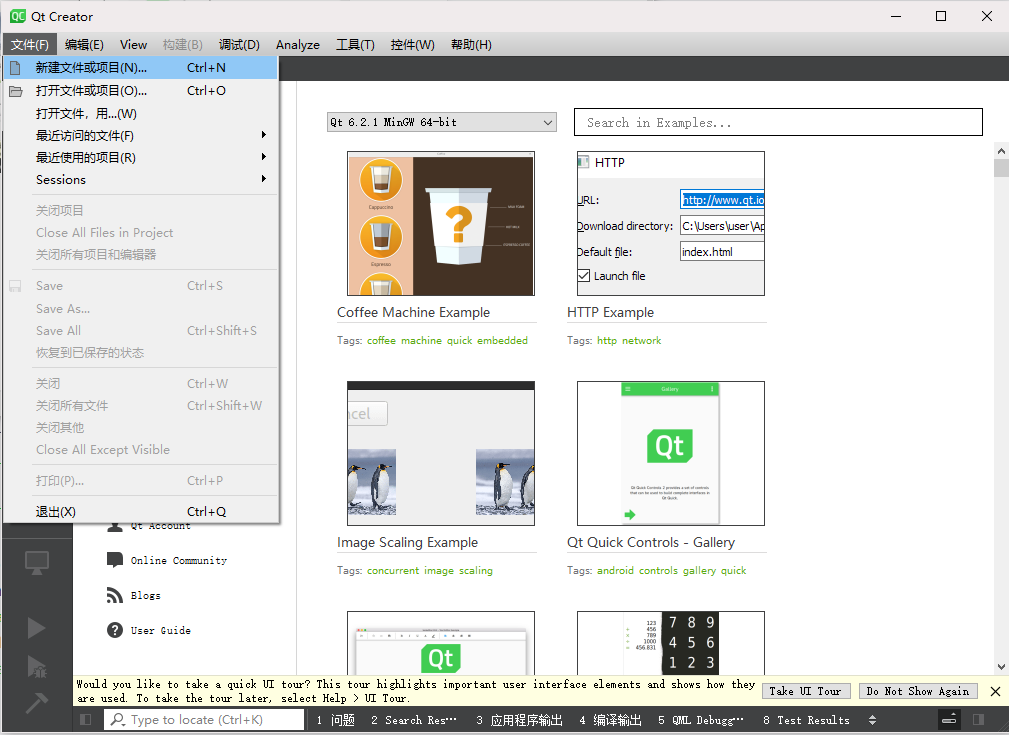Click the Qt Creator logo in the title bar

point(17,16)
